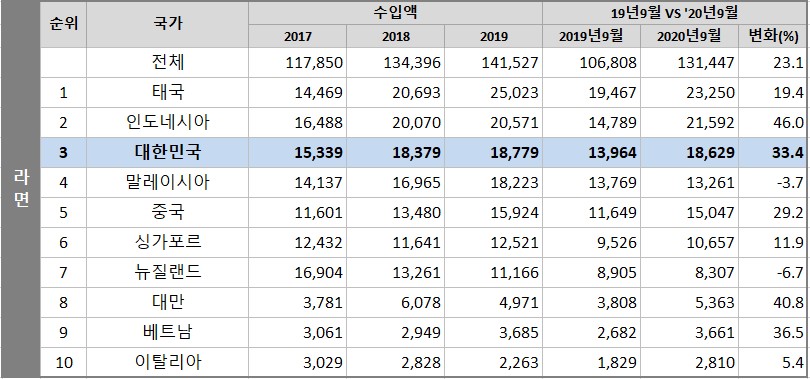Click total 2017 value 117,850

[x=314, y=63]
